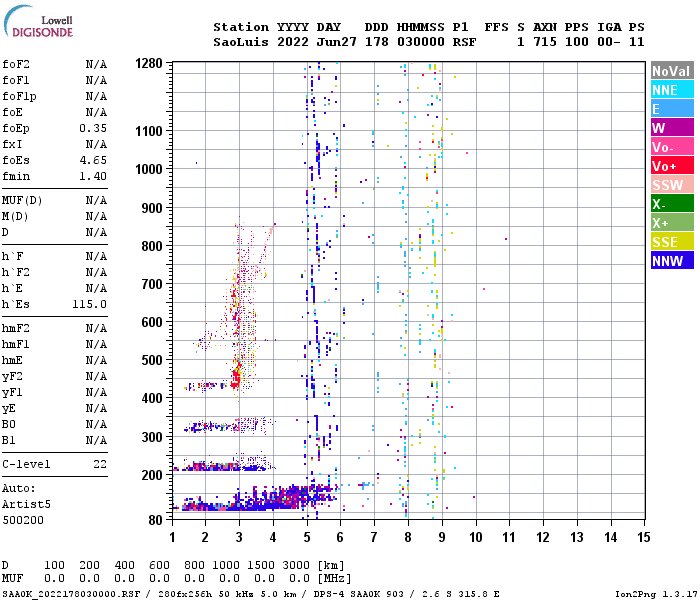Click the fmin value 1.40

pos(93,176)
